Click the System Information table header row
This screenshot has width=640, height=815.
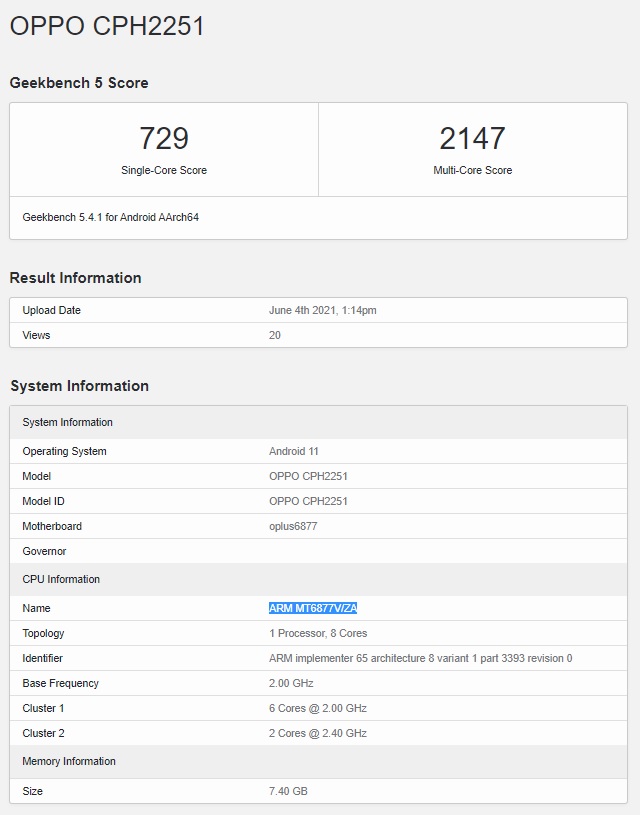(x=318, y=422)
